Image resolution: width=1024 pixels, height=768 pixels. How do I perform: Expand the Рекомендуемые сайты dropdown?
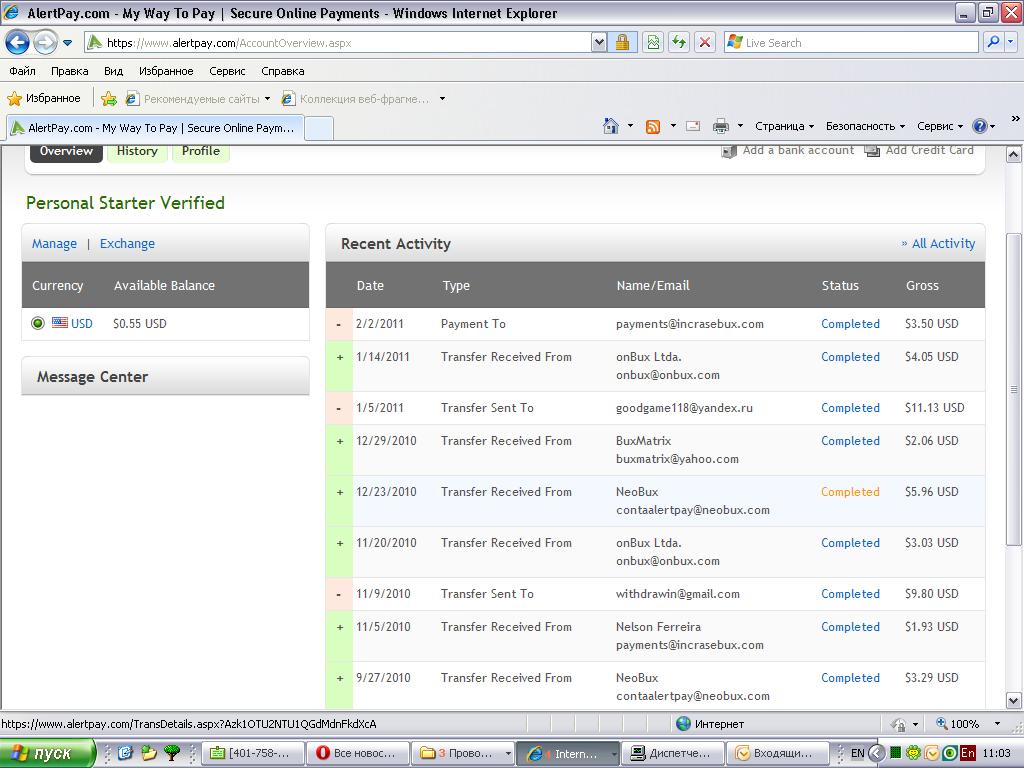[267, 99]
